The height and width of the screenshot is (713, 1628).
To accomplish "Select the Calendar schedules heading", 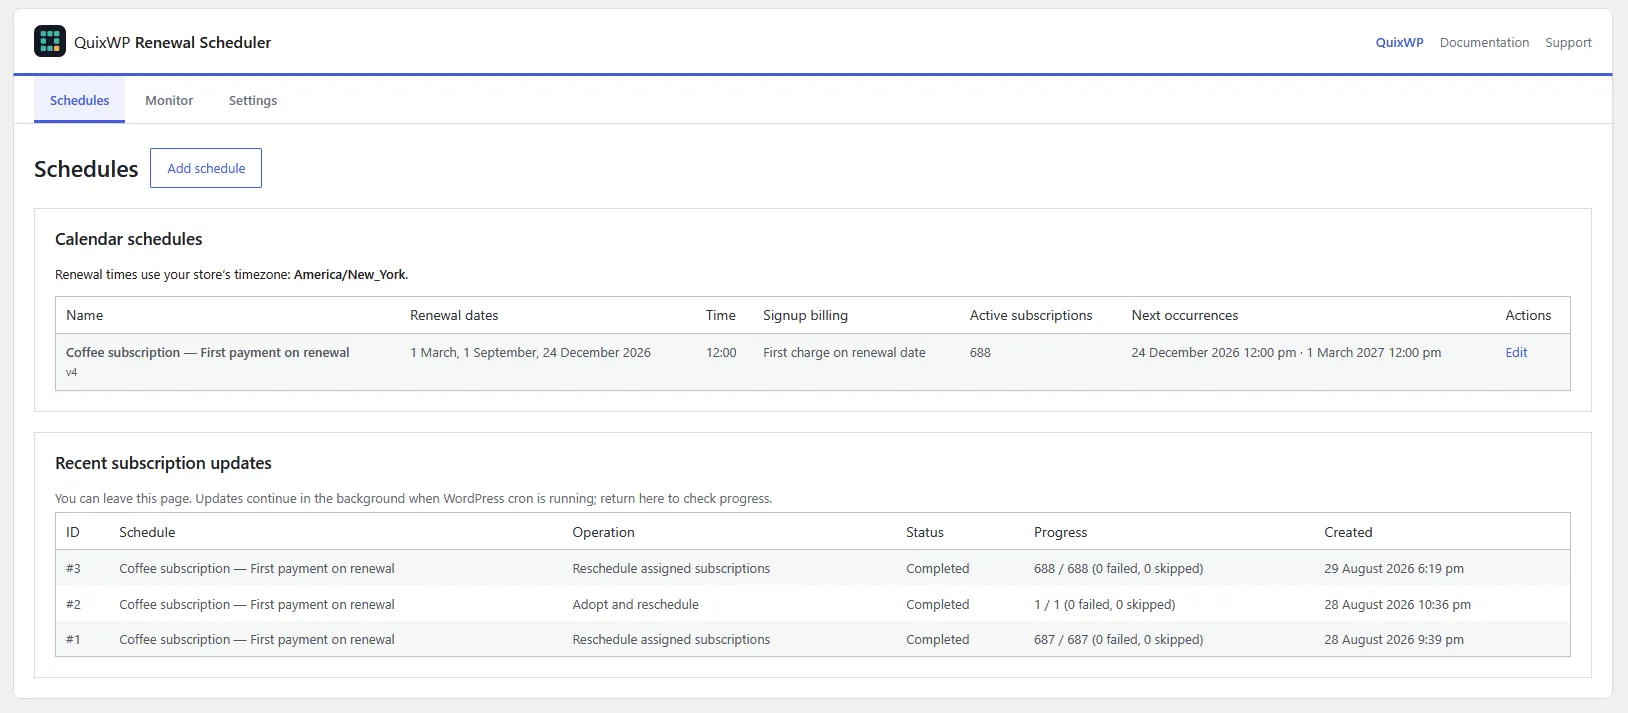I will click(x=129, y=239).
